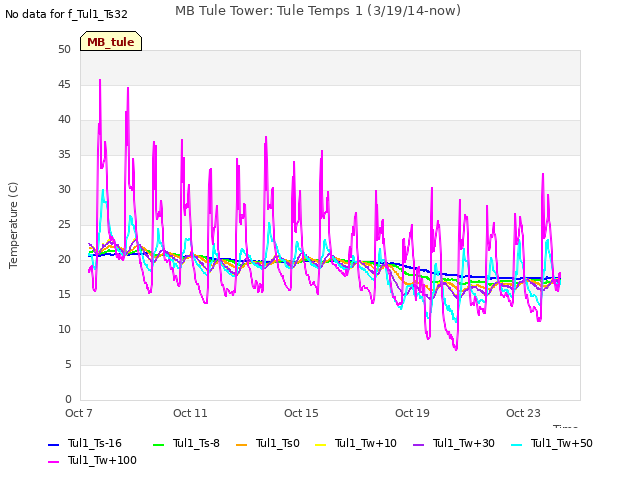Click the Oct 15 x-axis tick label
The image size is (640, 480).
tap(301, 413)
